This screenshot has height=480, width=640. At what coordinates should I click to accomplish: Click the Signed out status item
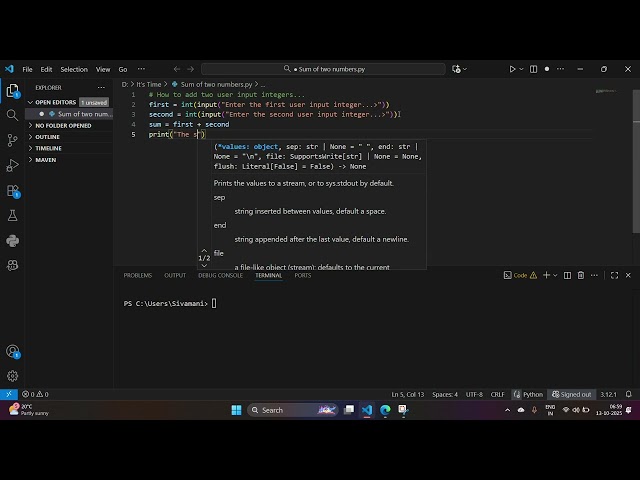pyautogui.click(x=571, y=394)
